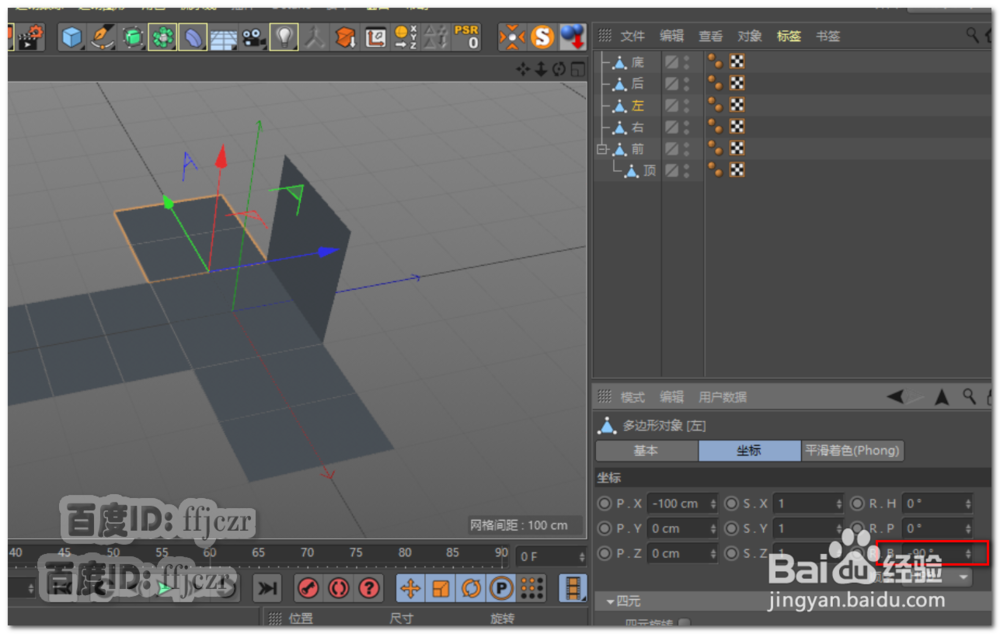
Task: Click the autokeying red circle button
Action: click(x=339, y=588)
